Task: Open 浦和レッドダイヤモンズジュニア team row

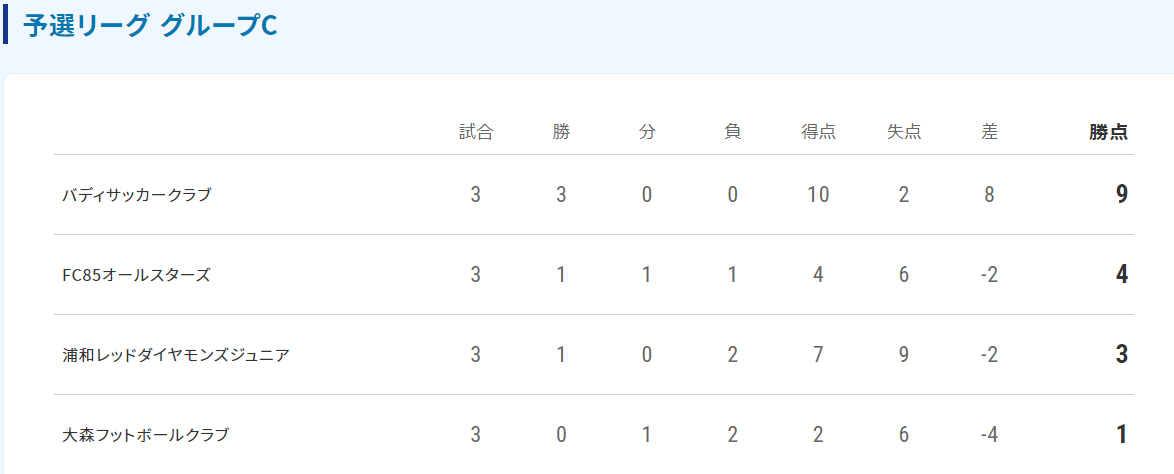Action: pos(594,354)
